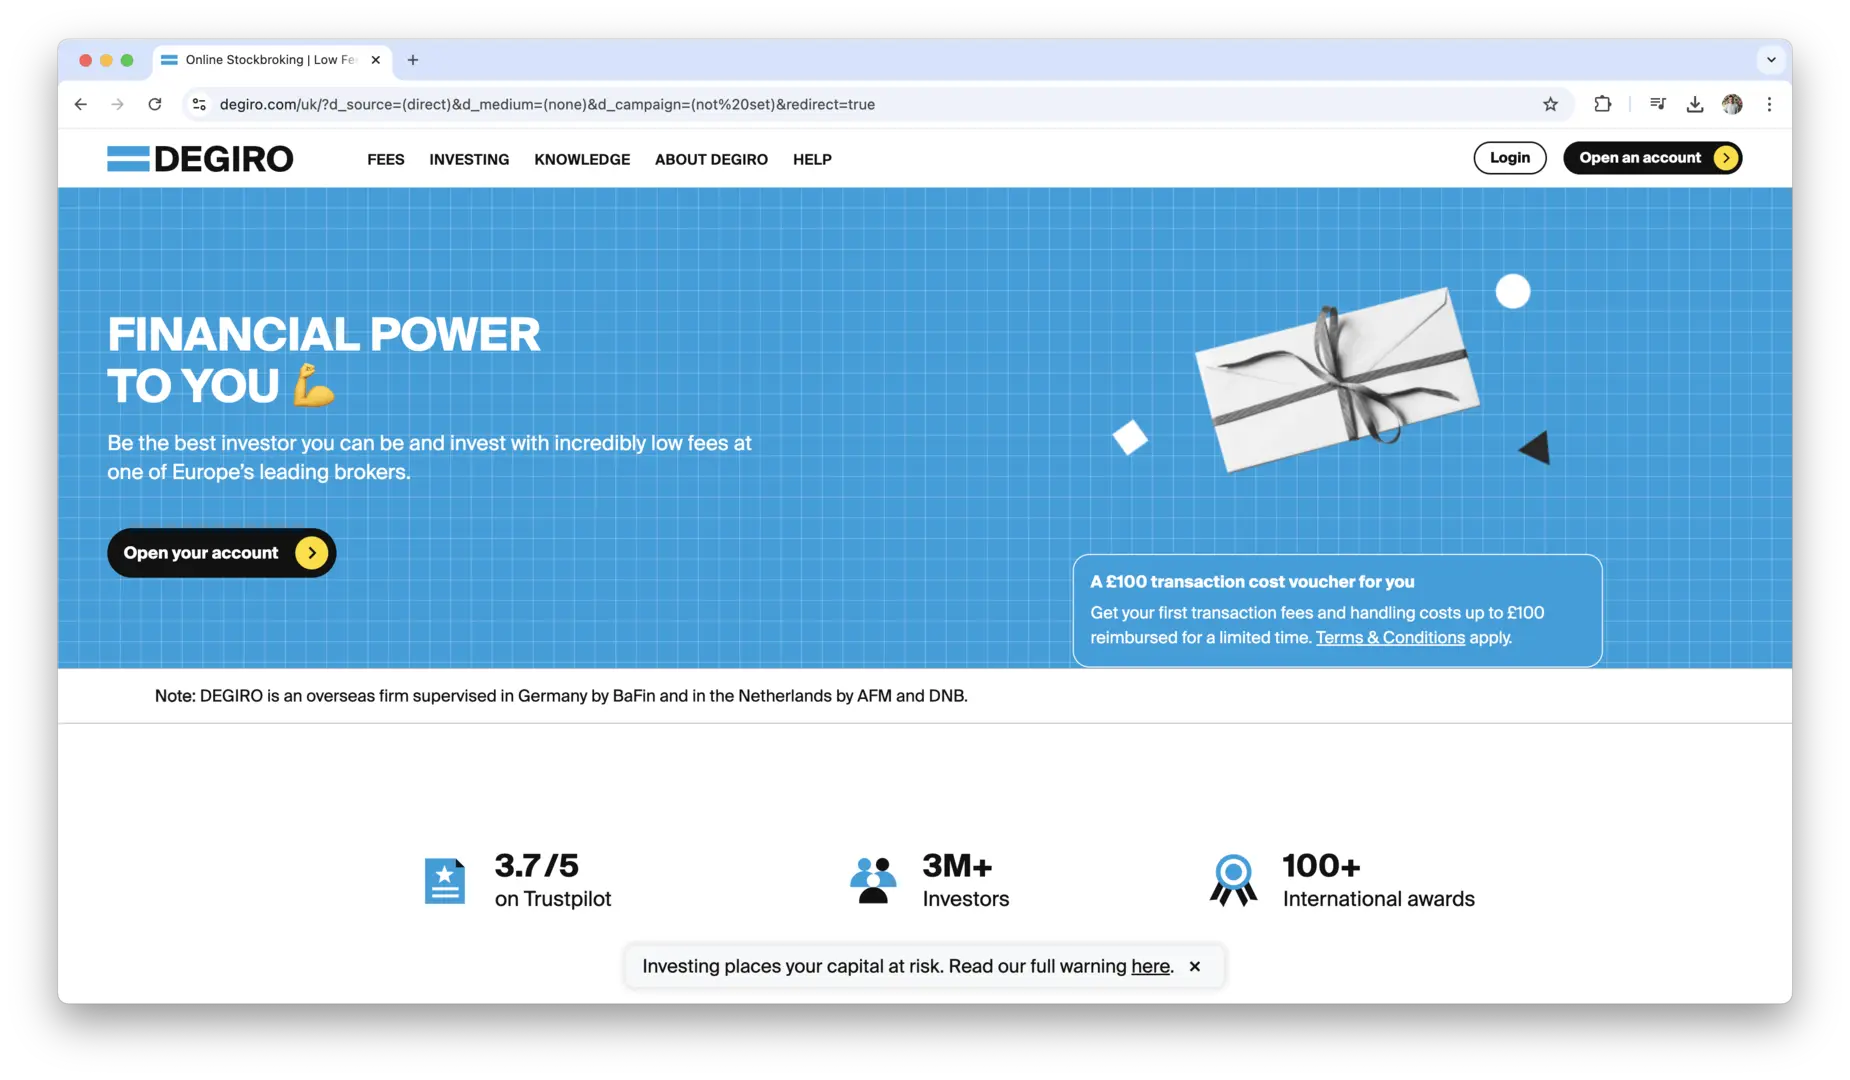View site information icon in address bar

coord(200,104)
